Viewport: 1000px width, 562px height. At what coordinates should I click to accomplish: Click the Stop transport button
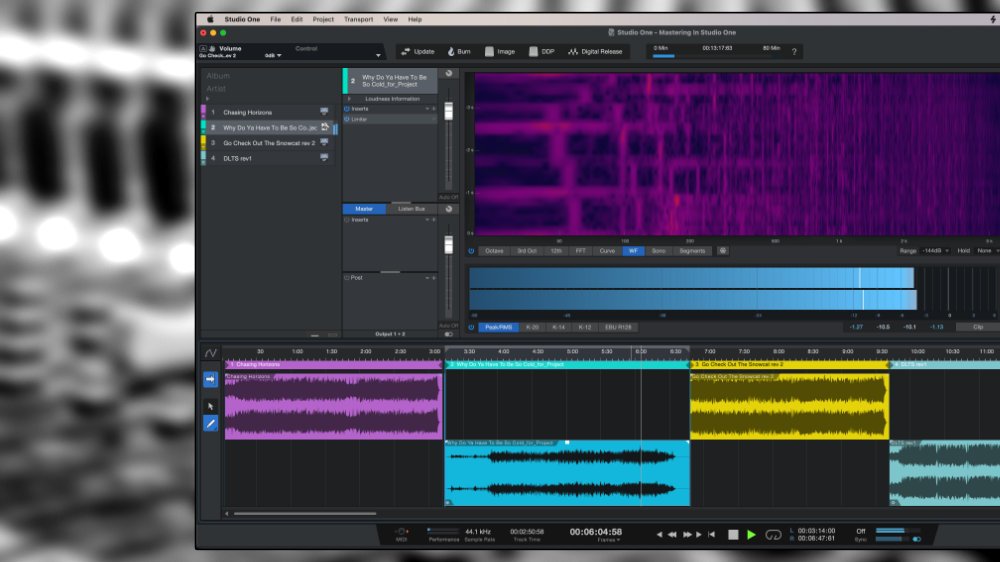tap(733, 535)
